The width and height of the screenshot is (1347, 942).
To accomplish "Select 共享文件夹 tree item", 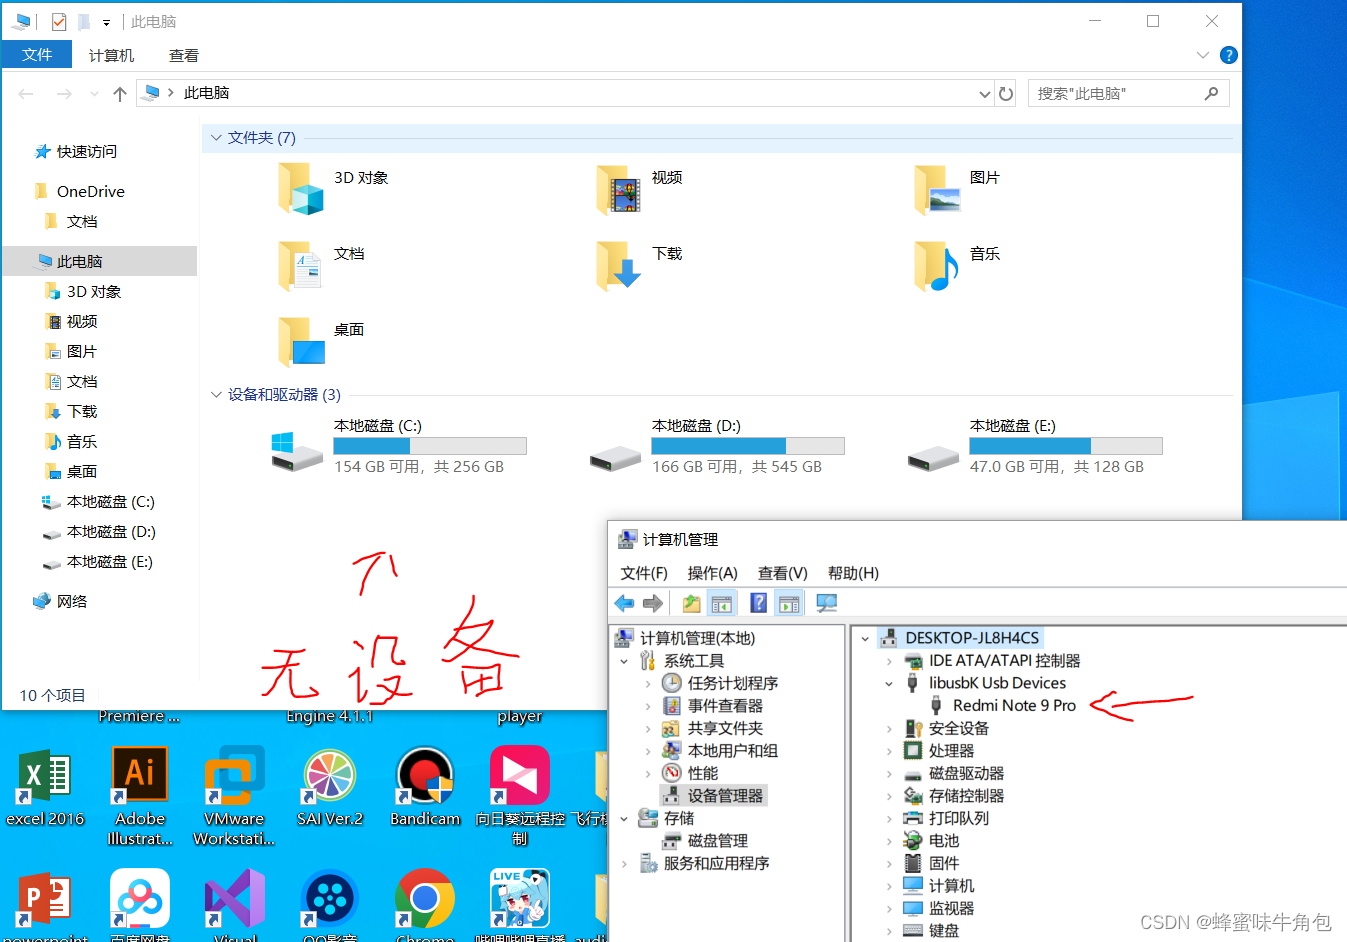I will click(725, 728).
